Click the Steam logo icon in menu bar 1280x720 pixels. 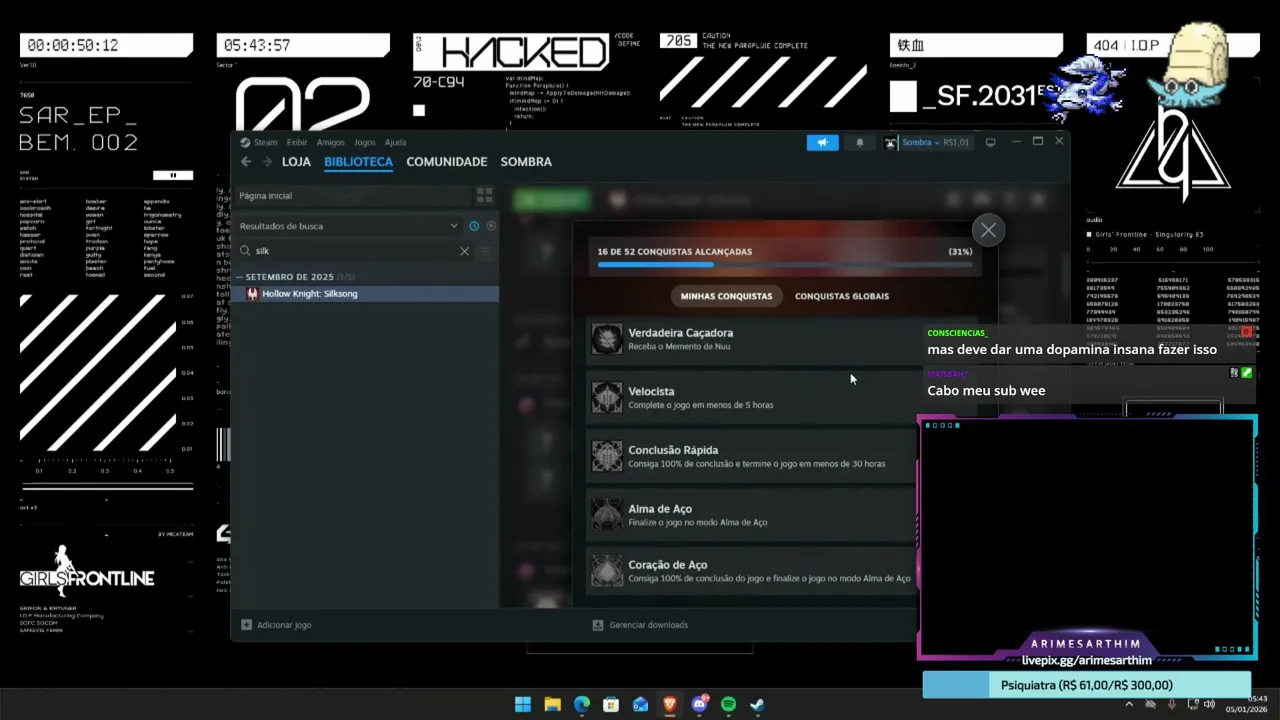coord(245,142)
